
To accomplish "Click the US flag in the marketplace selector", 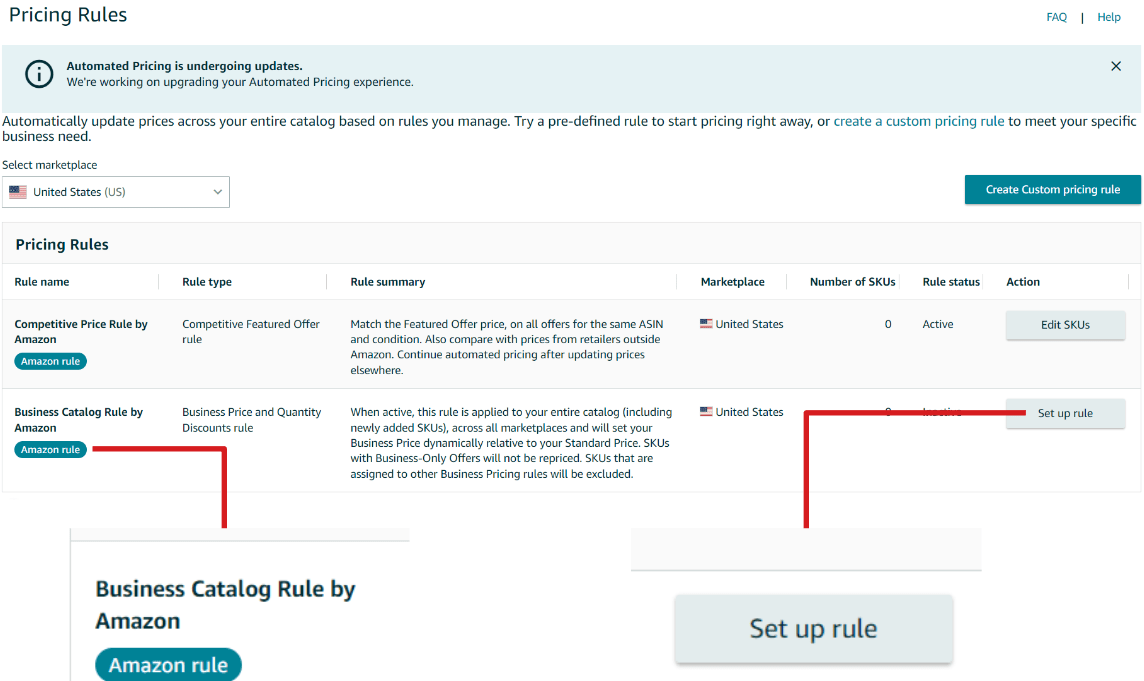I will pos(17,191).
